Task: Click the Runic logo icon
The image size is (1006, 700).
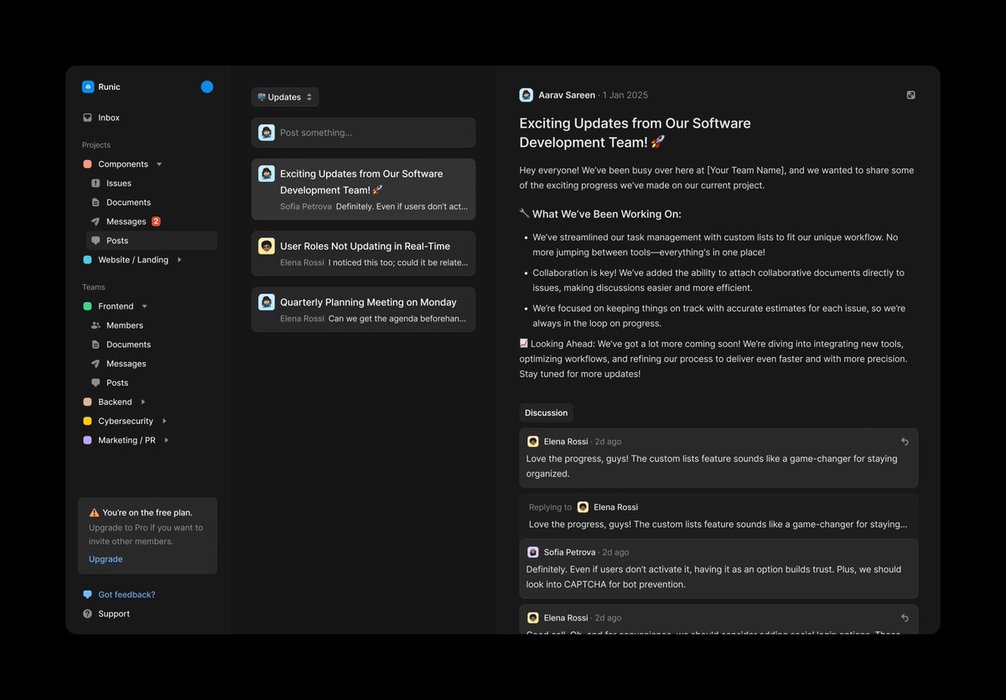Action: pos(88,87)
